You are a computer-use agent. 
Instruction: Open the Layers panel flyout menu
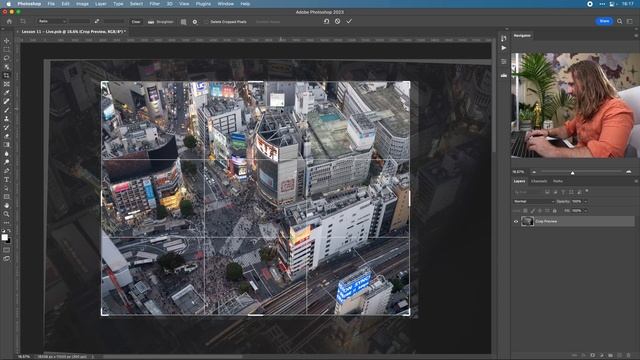[x=636, y=181]
